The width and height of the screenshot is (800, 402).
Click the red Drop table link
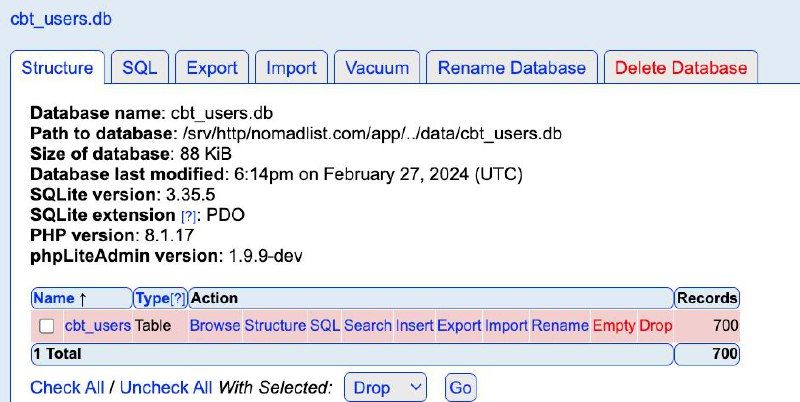tap(656, 326)
